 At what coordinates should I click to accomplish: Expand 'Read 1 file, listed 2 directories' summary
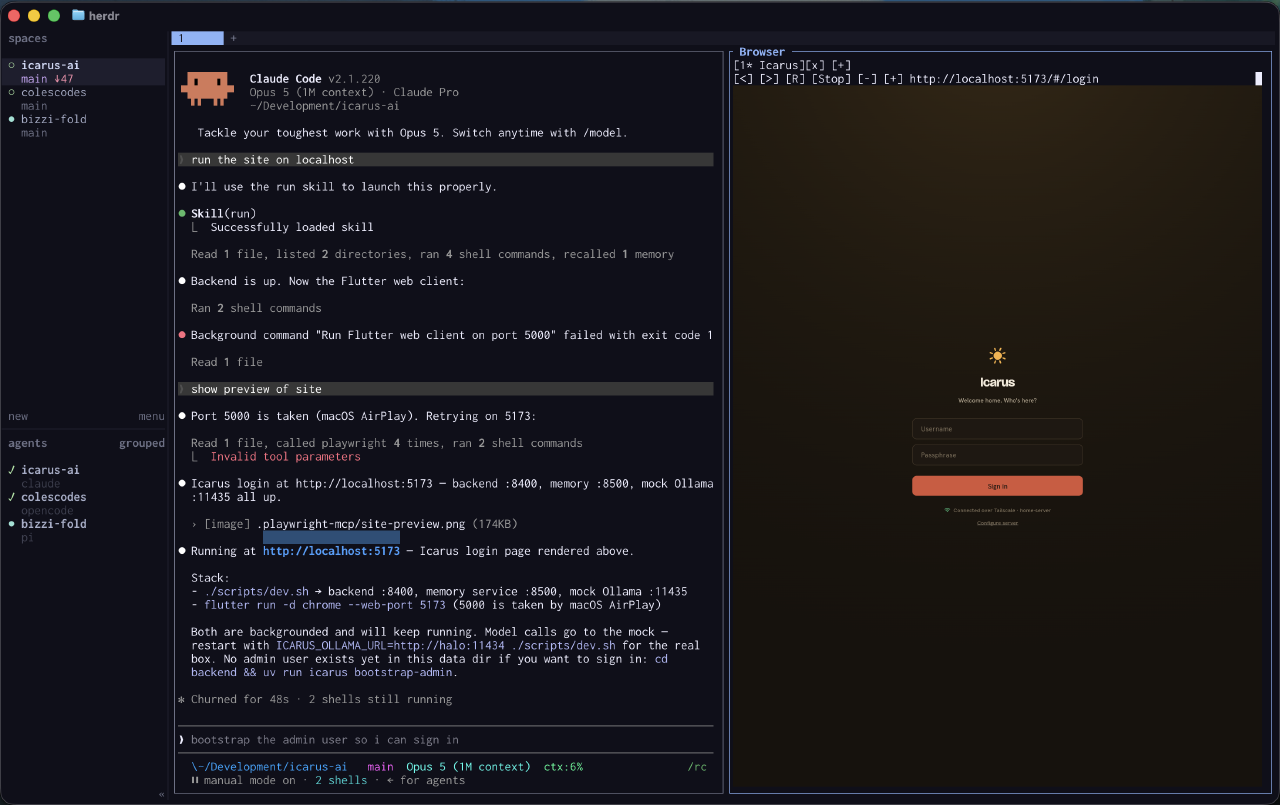(432, 254)
